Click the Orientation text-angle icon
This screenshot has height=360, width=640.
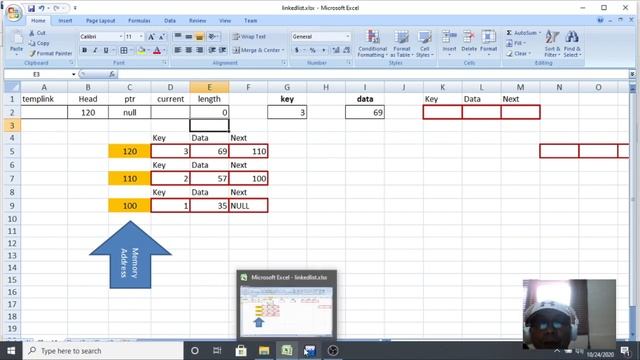point(212,37)
